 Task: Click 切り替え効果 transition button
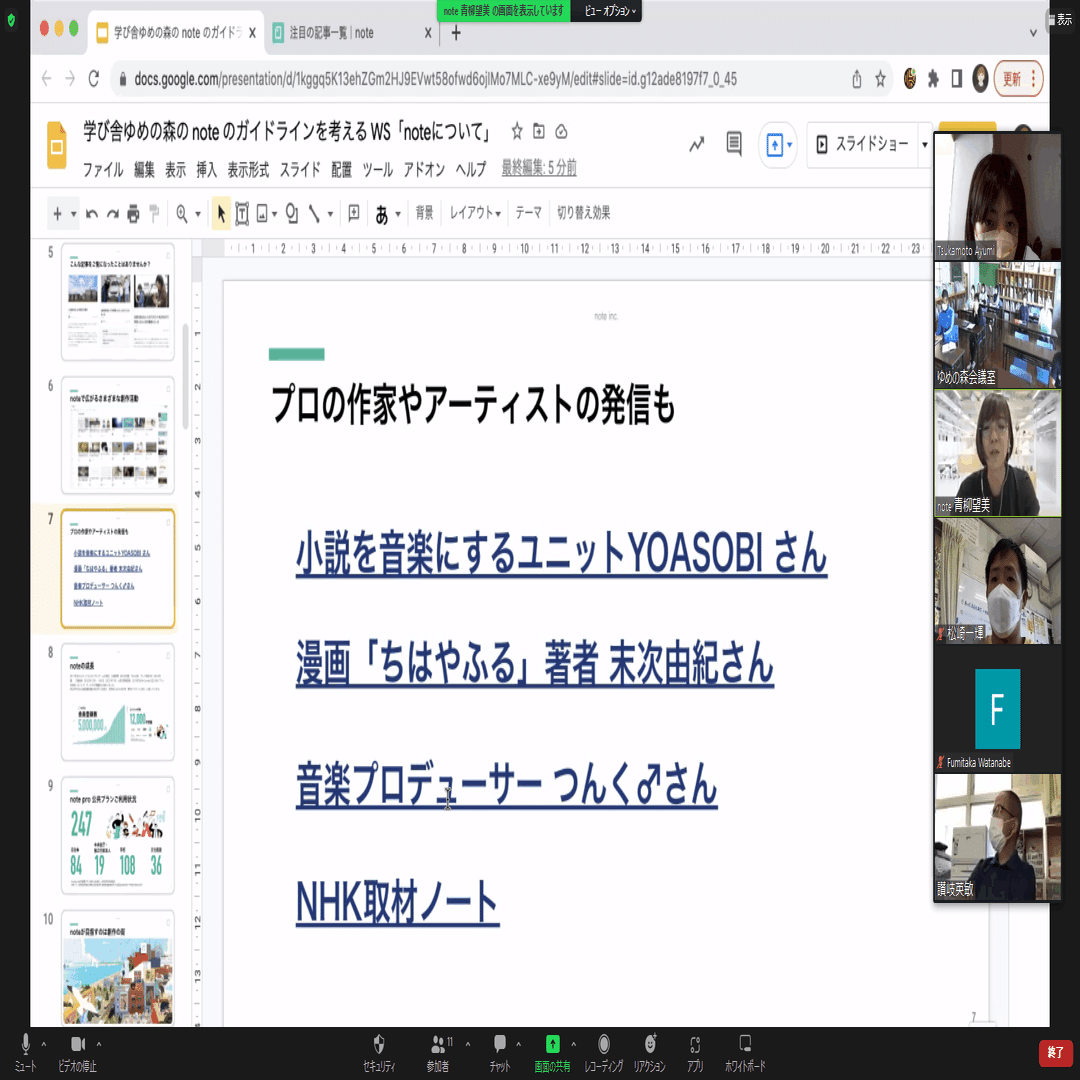(583, 213)
